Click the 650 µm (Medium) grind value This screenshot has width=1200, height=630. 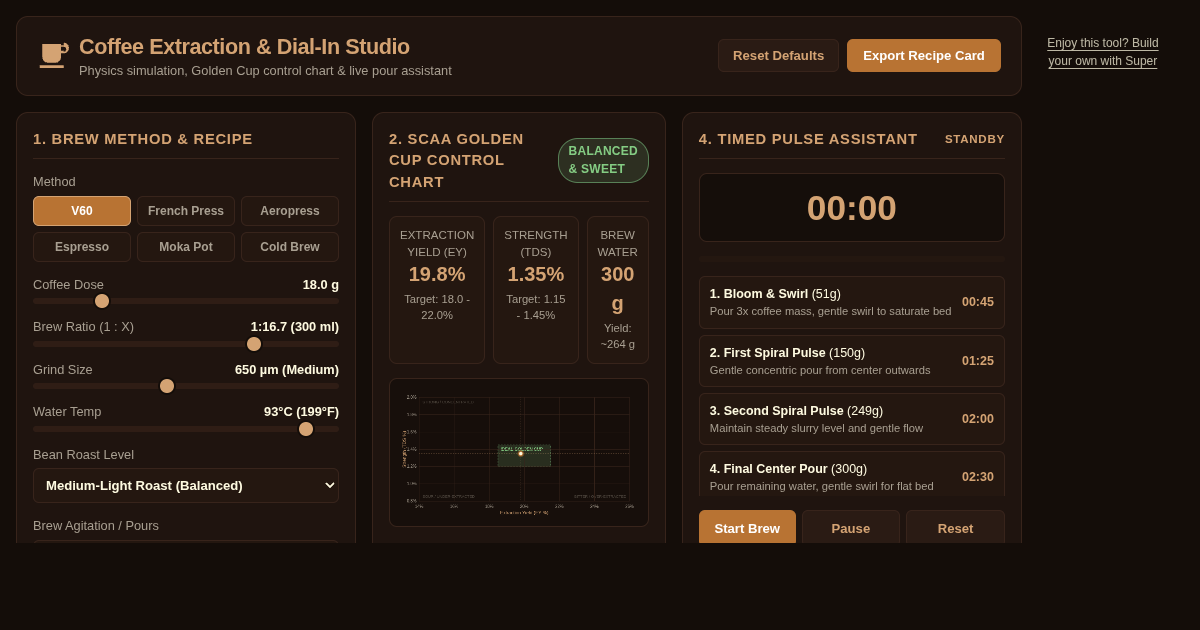pos(287,370)
